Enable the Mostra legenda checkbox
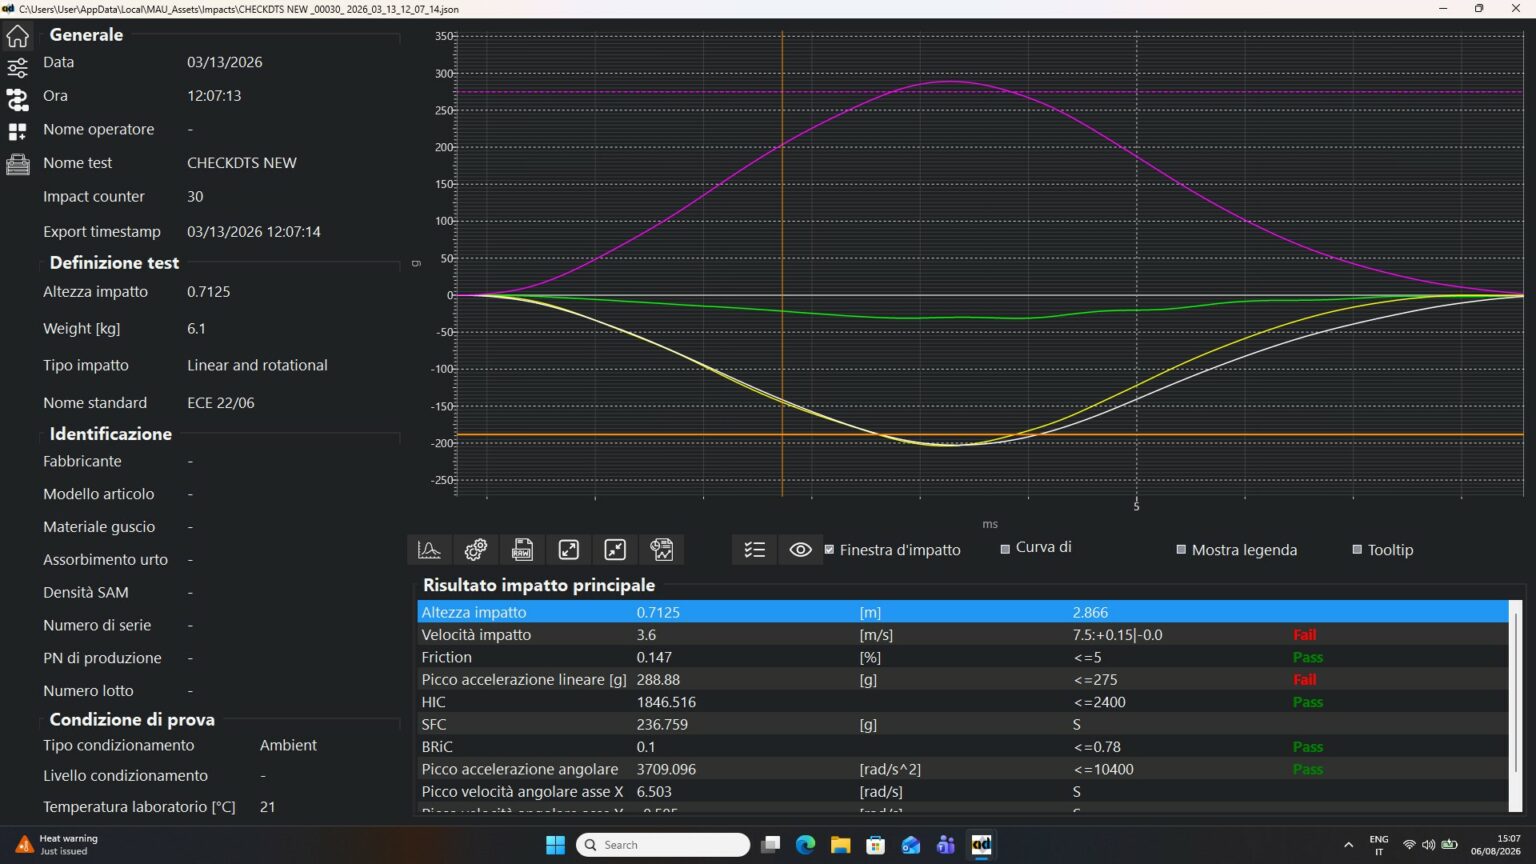 (x=1181, y=550)
